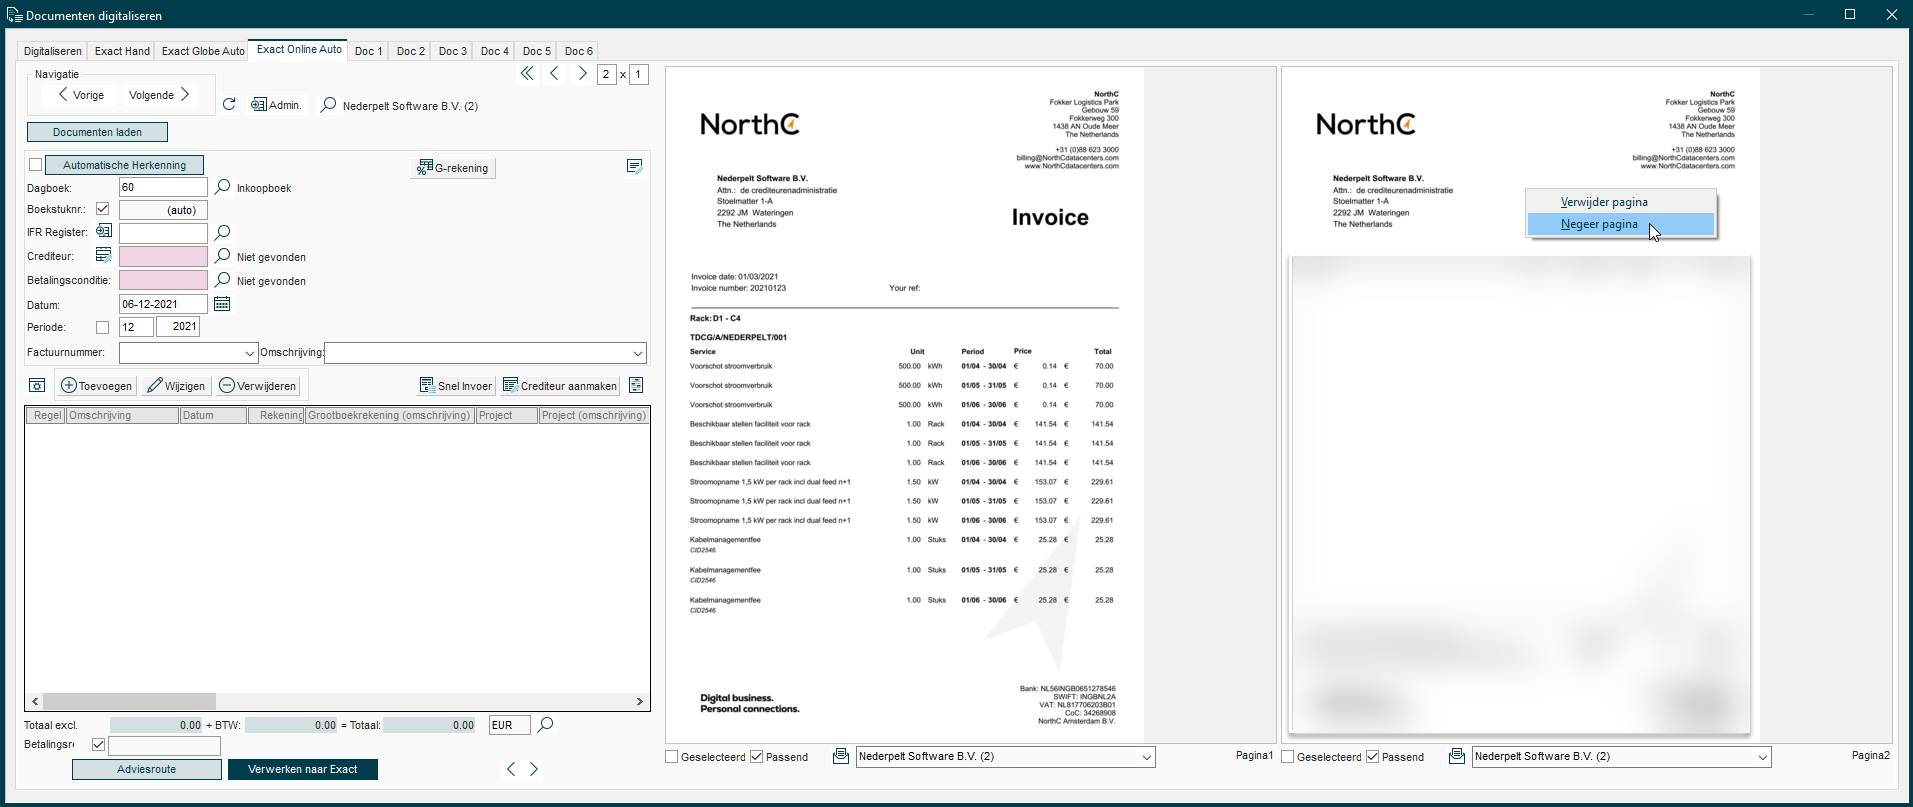Click the Betalingsconditie search magnifier
The width and height of the screenshot is (1913, 807).
coord(223,280)
